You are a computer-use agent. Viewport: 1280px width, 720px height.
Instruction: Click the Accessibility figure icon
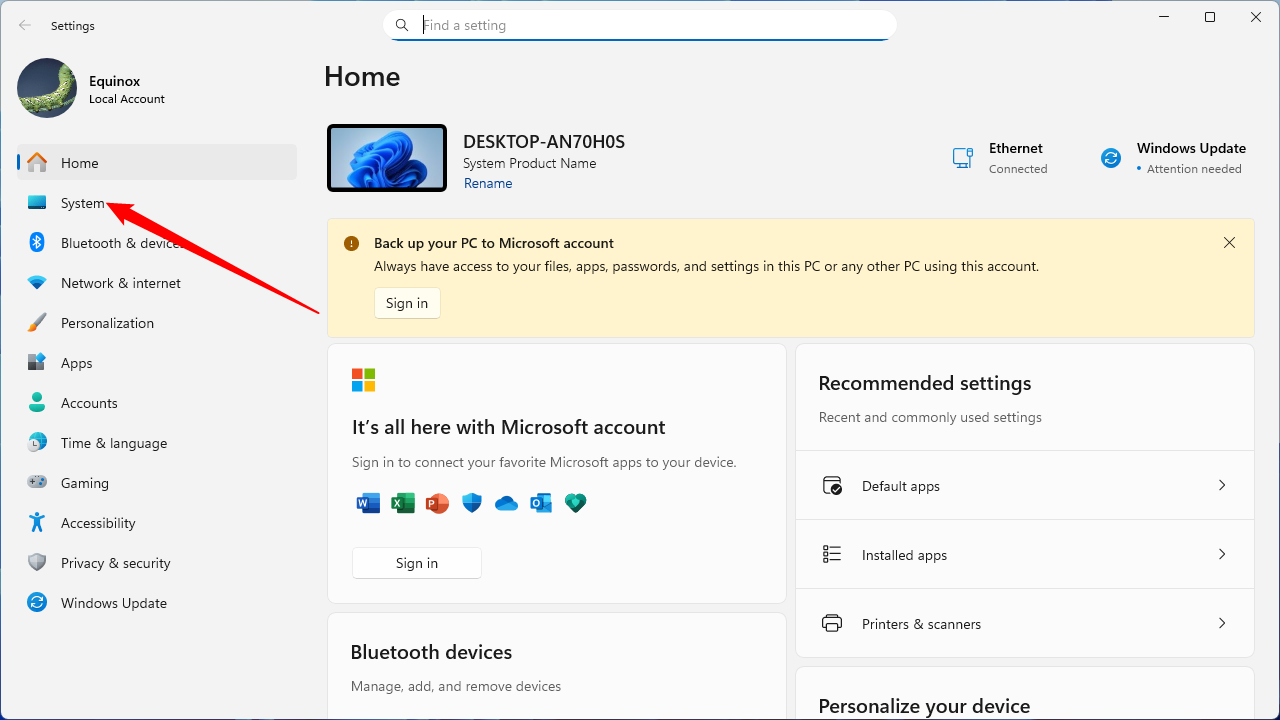(x=37, y=523)
